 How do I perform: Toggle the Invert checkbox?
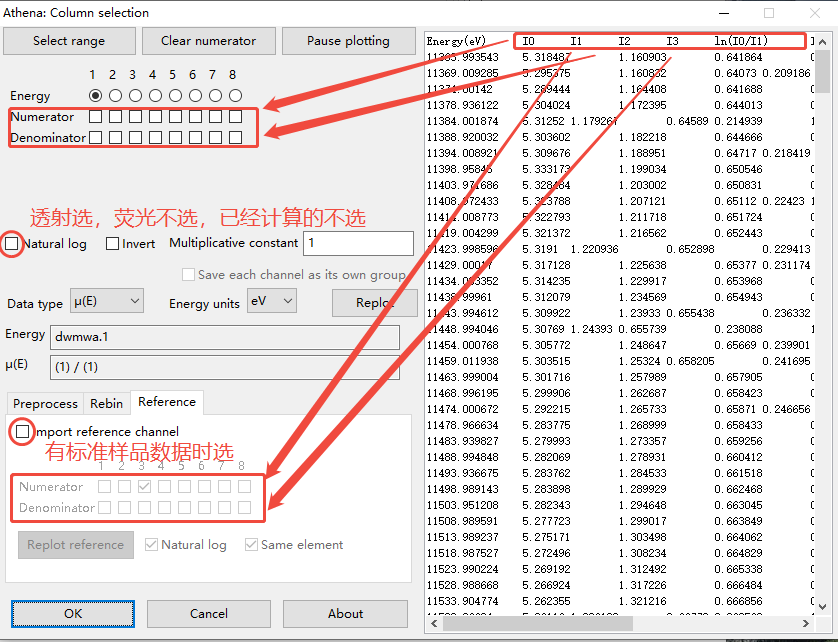pos(113,243)
